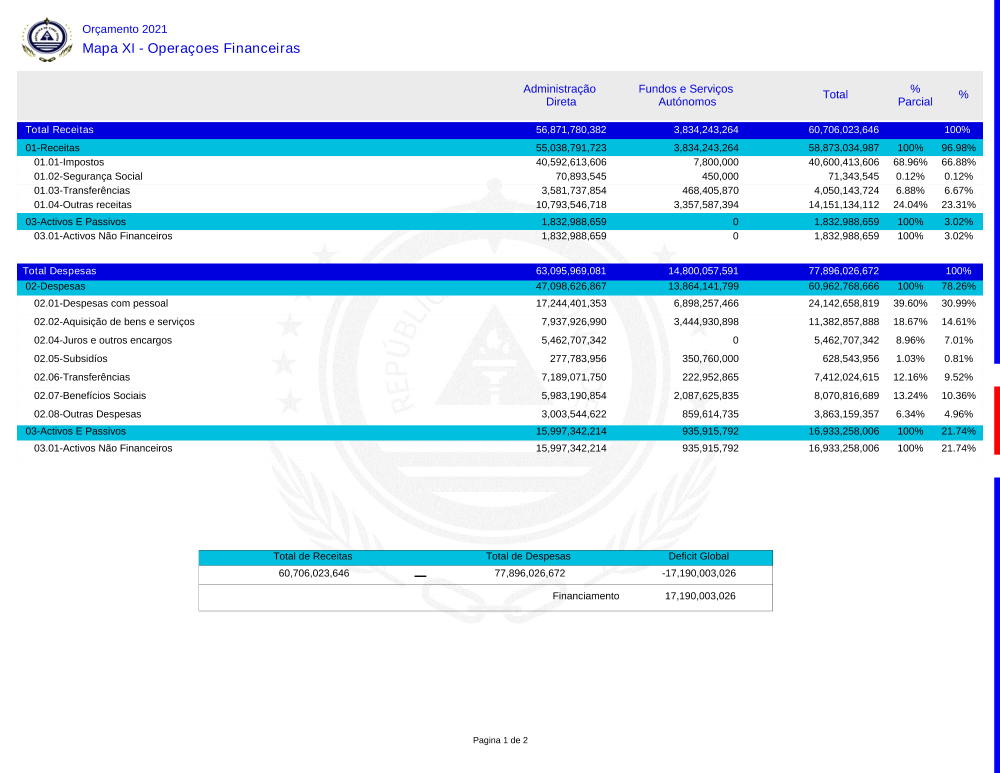Screen dimensions: 1000x773
Task: Select the "Financiamento" label in the summary box
Action: point(586,596)
